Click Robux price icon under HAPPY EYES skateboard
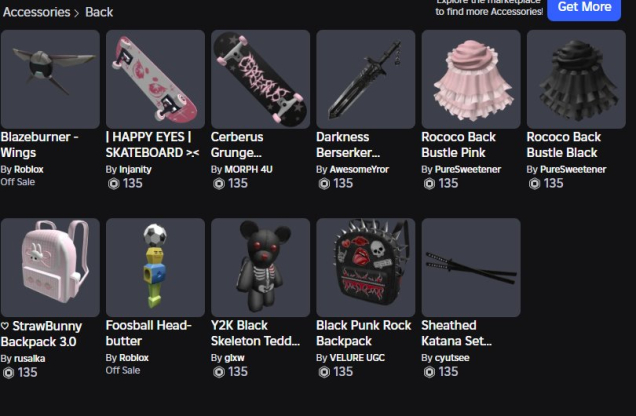The image size is (636, 416). (x=114, y=184)
